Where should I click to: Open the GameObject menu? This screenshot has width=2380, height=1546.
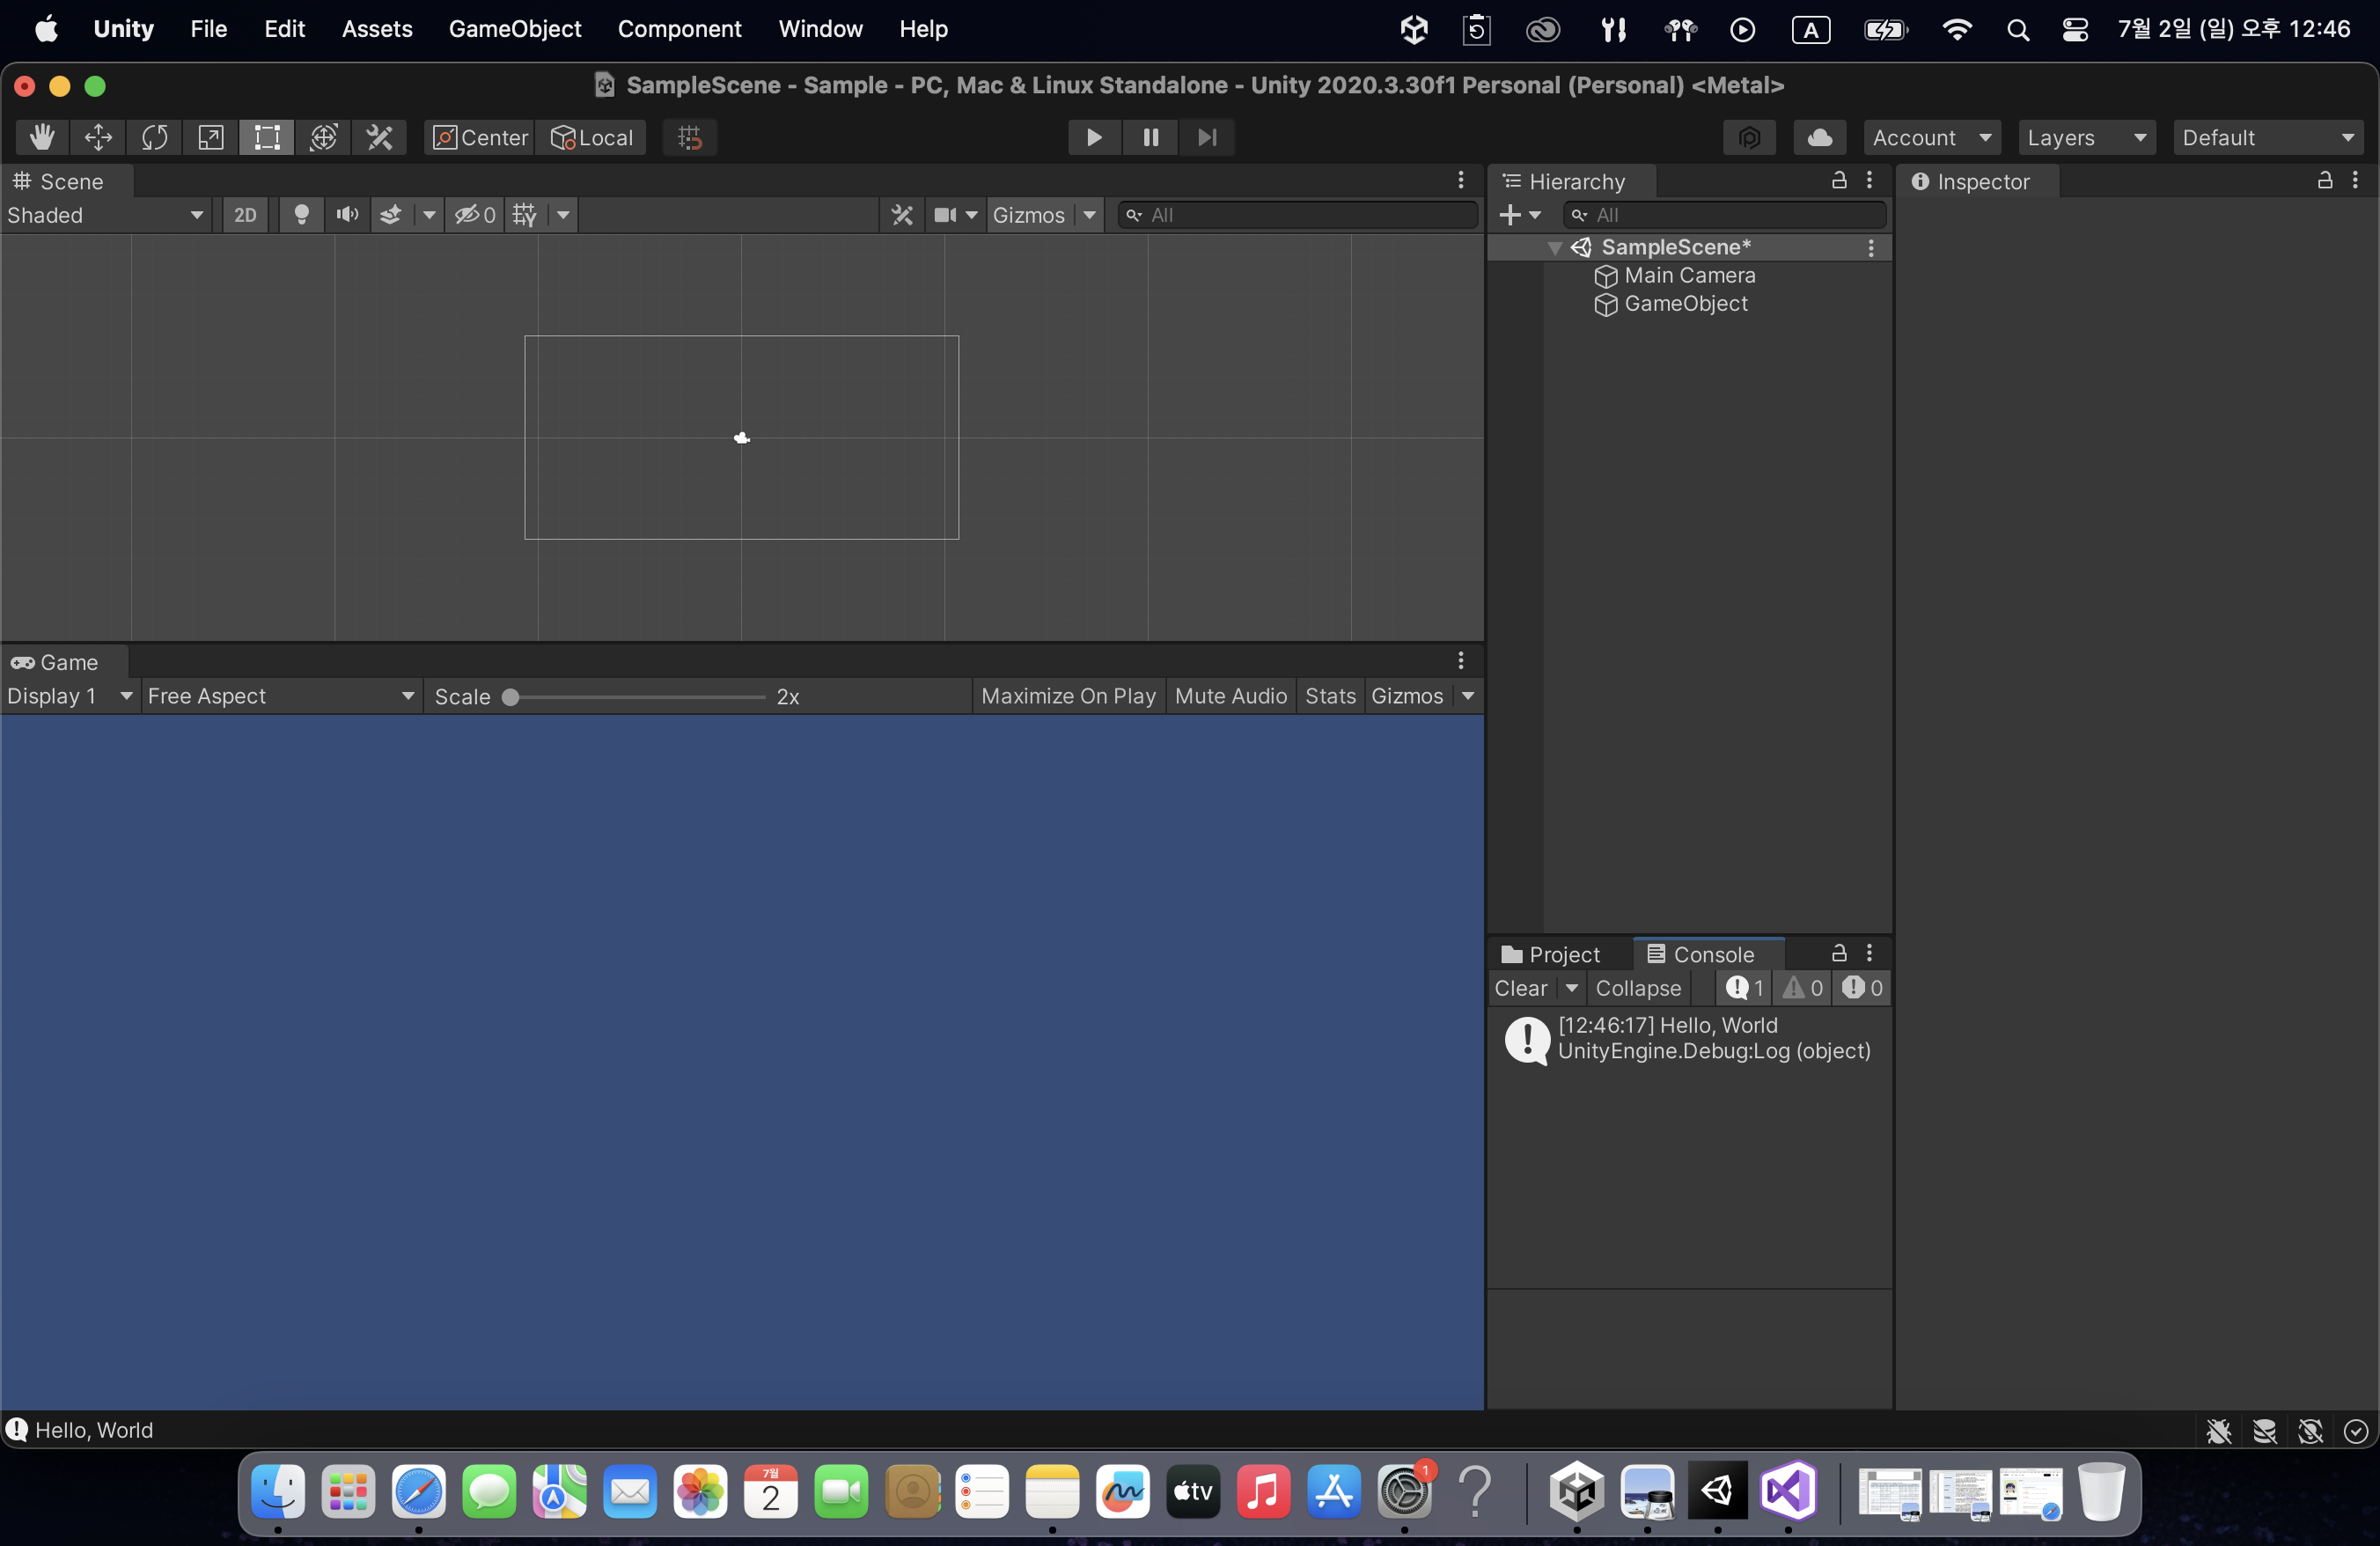514,29
